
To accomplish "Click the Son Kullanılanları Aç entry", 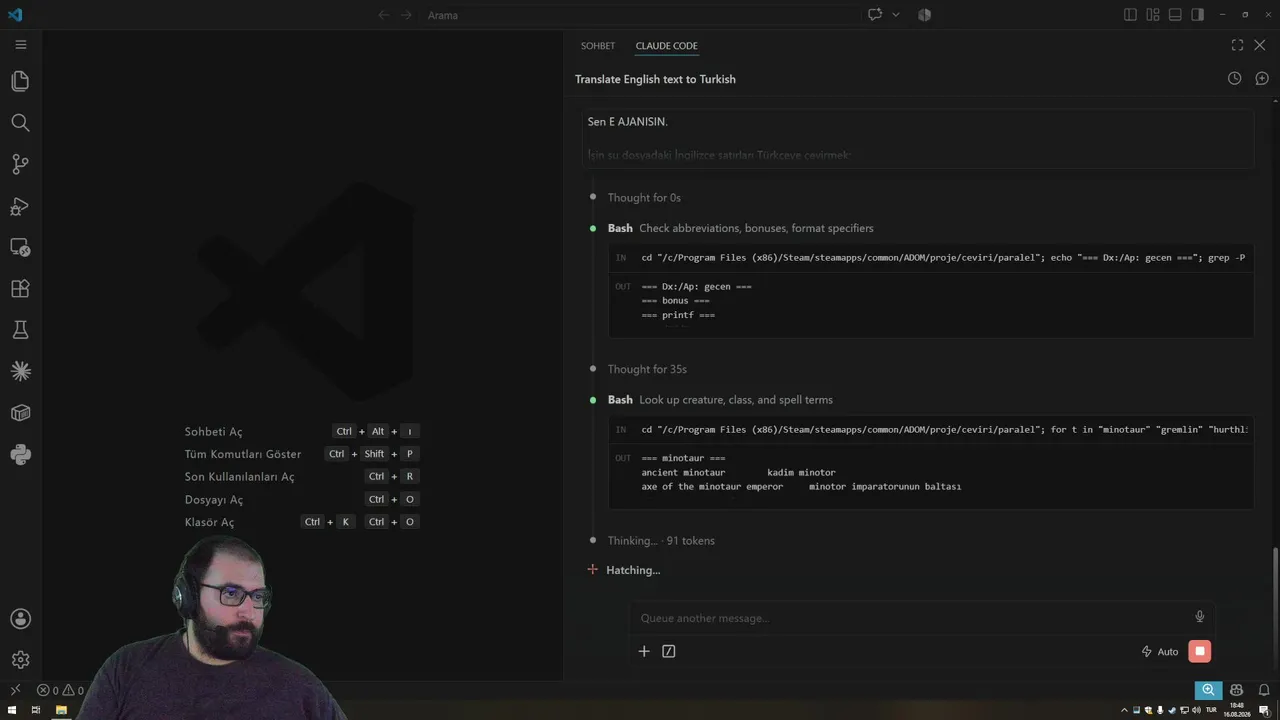I will pyautogui.click(x=301, y=477).
